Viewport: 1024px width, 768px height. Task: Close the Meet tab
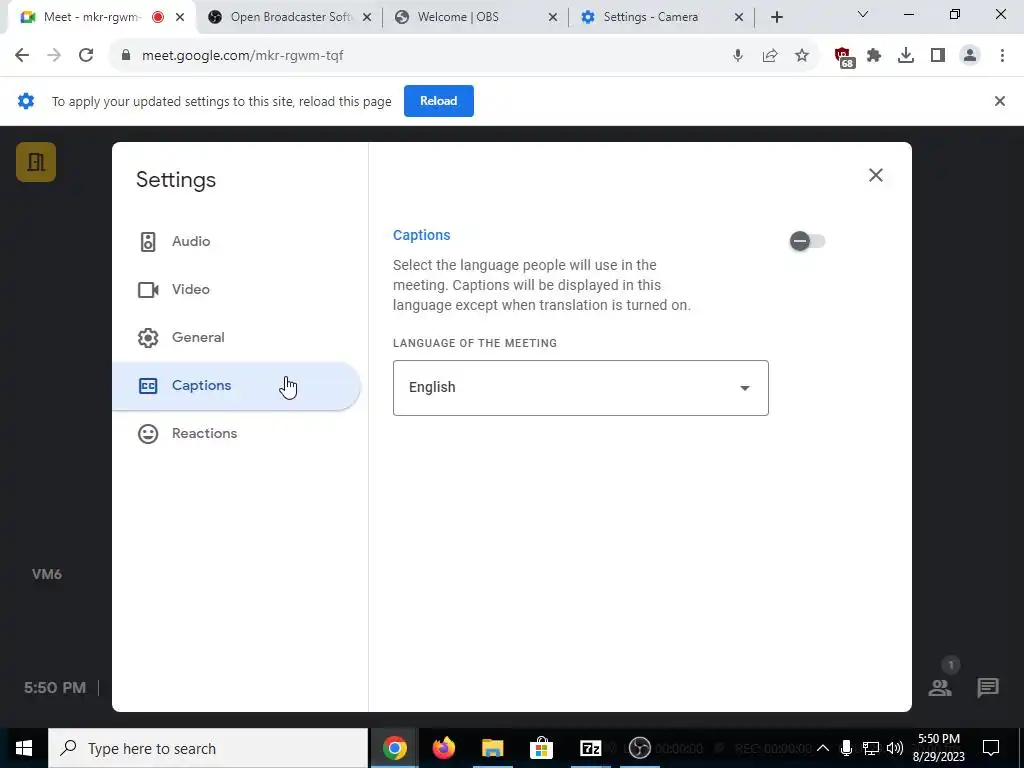180,18
